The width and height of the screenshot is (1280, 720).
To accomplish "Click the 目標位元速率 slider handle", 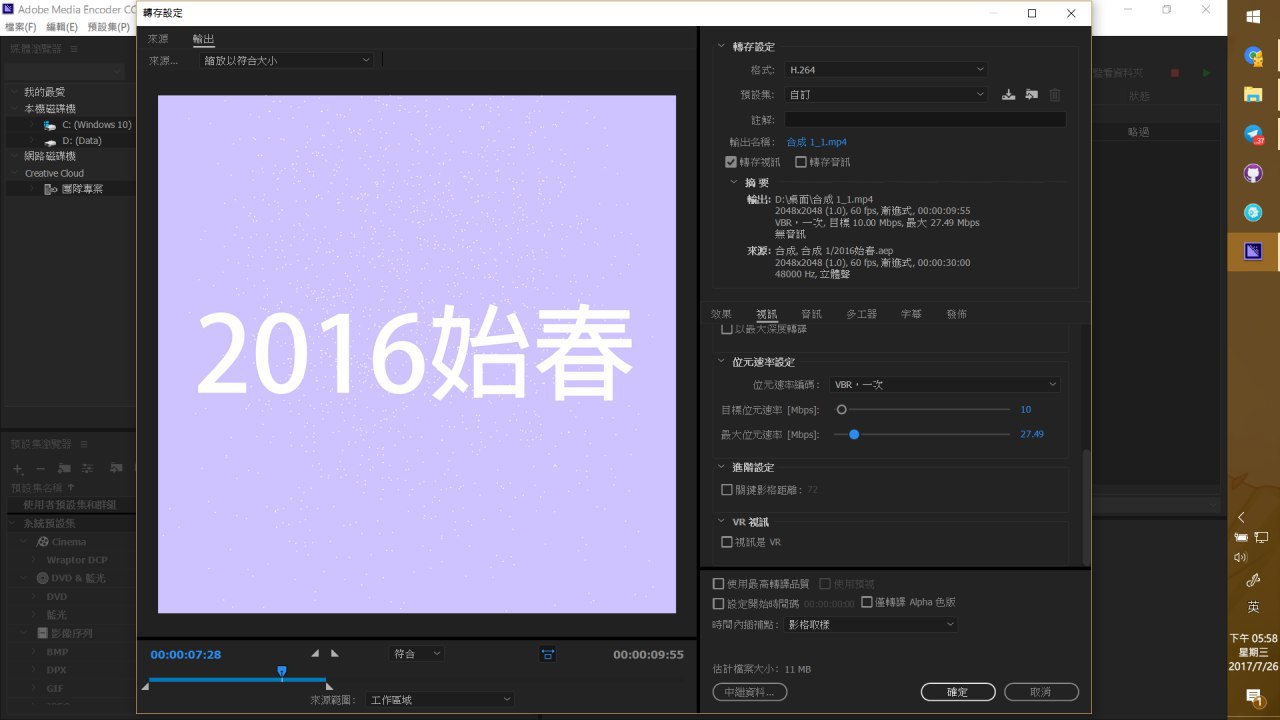I will tap(842, 409).
